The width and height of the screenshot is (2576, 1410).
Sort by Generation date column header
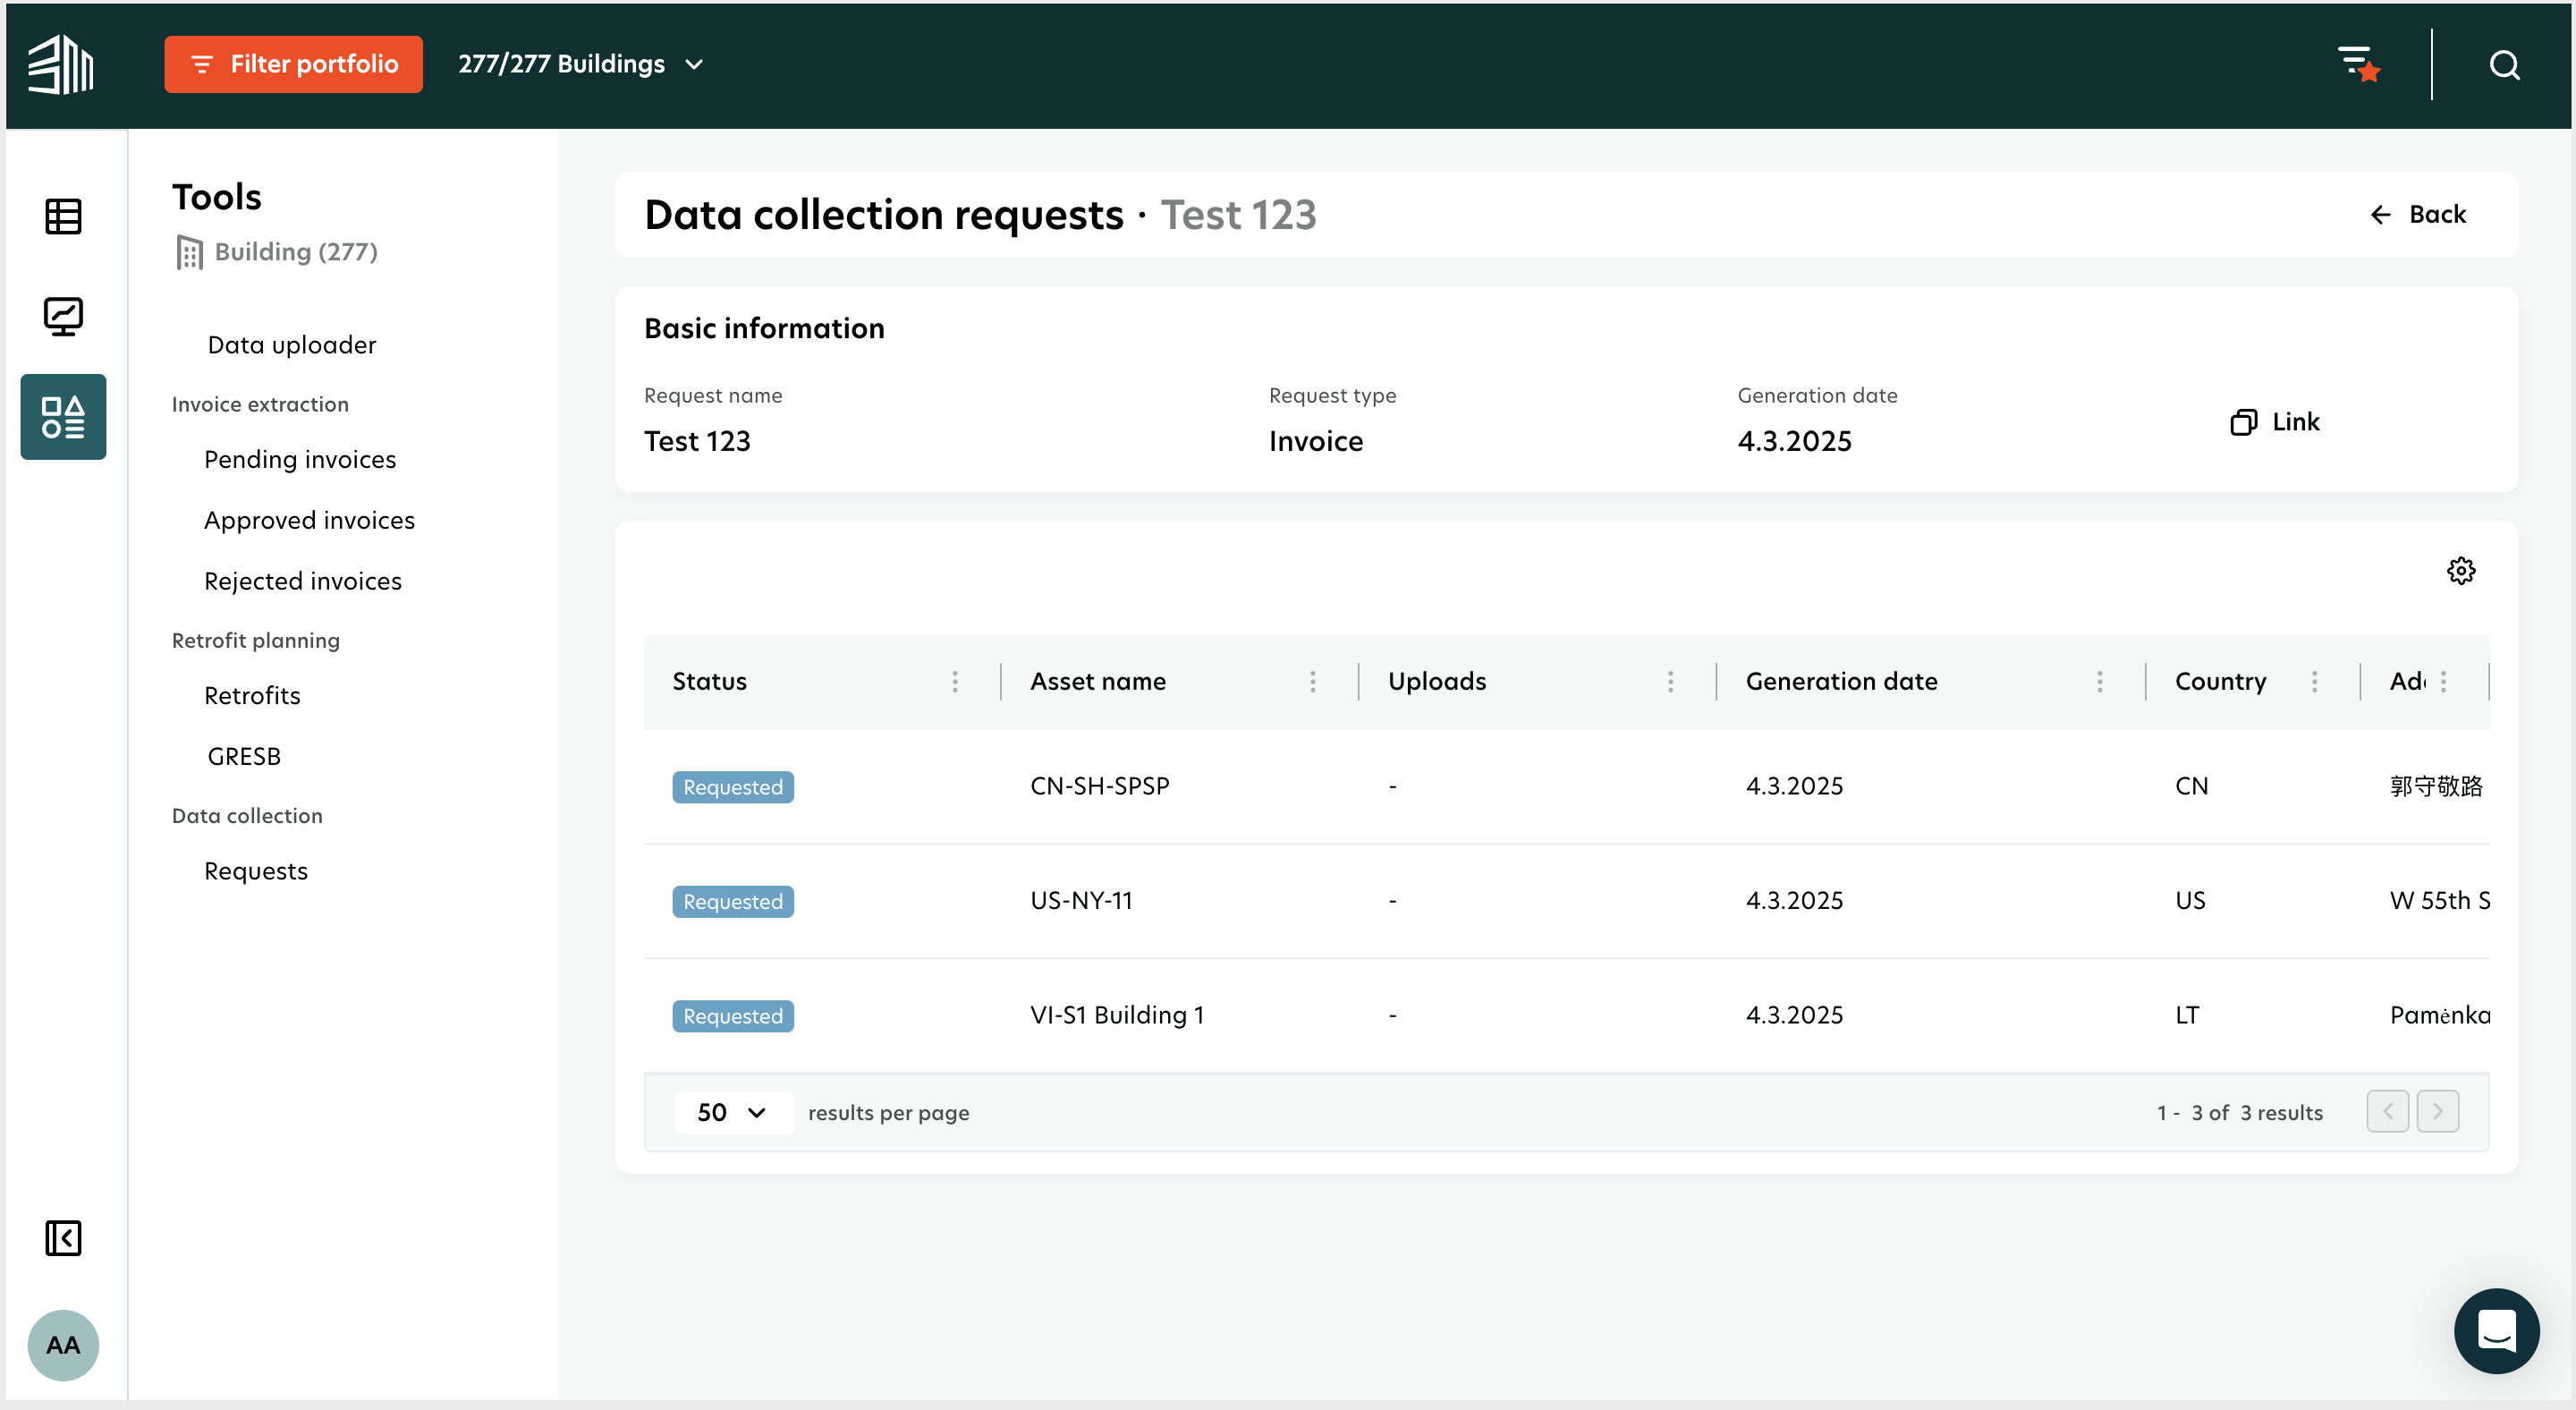(1841, 682)
